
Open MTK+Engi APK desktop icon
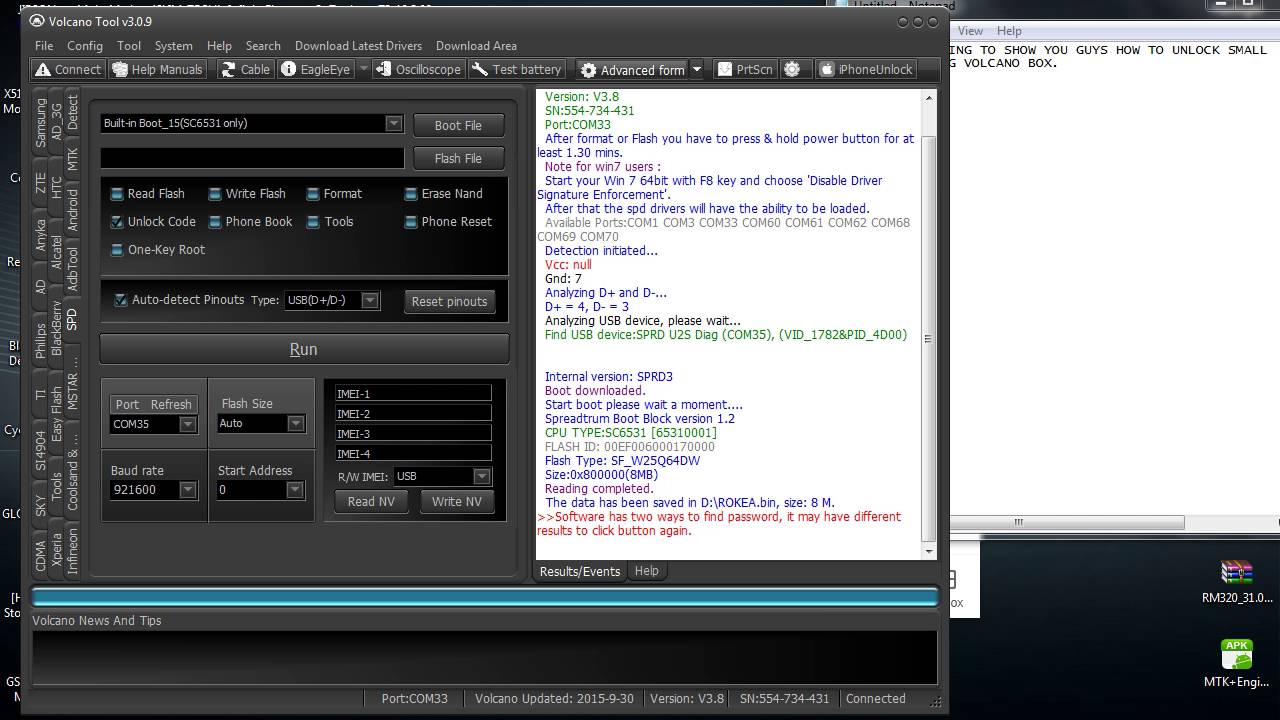point(1237,665)
